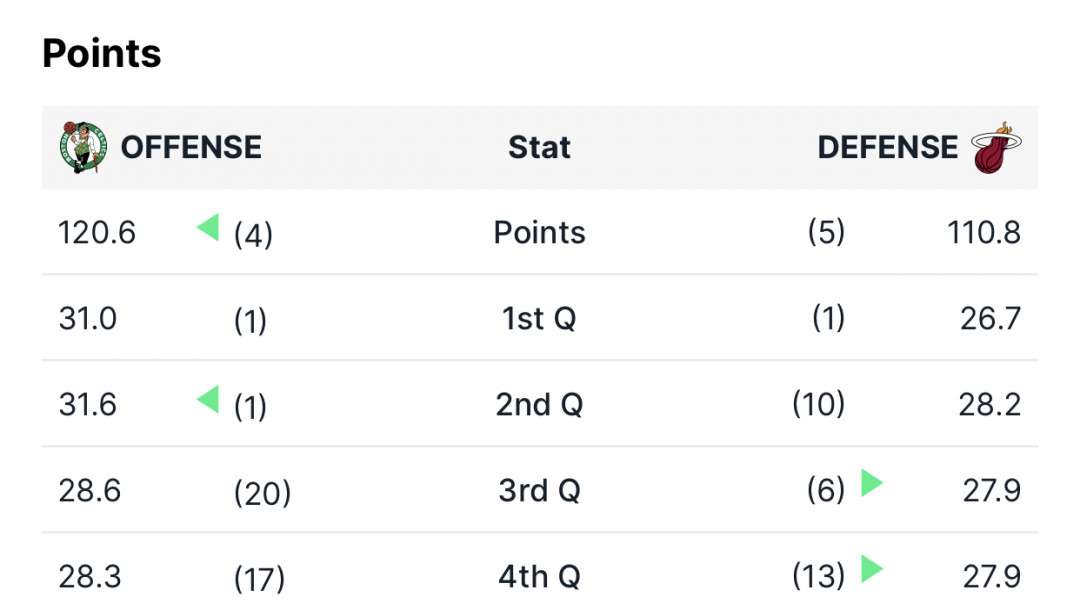Click the 110.8 defense points value
The width and height of the screenshot is (1080, 610).
(984, 233)
